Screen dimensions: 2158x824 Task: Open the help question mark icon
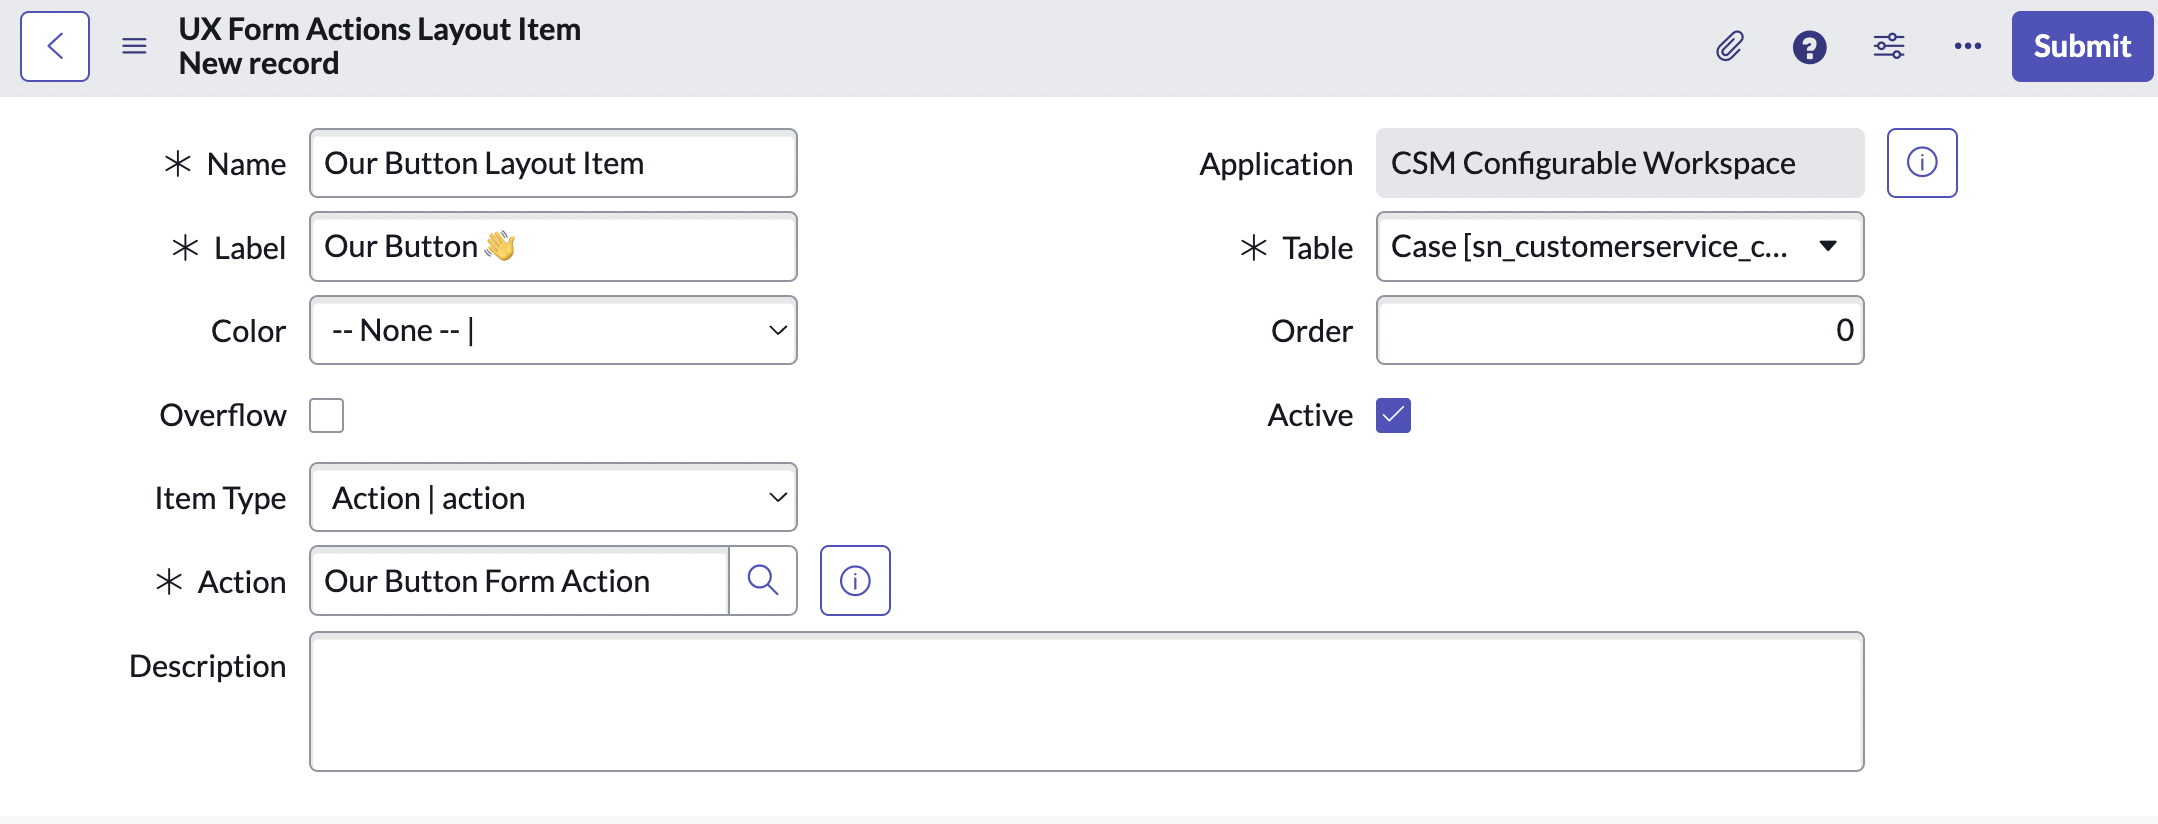(1809, 47)
